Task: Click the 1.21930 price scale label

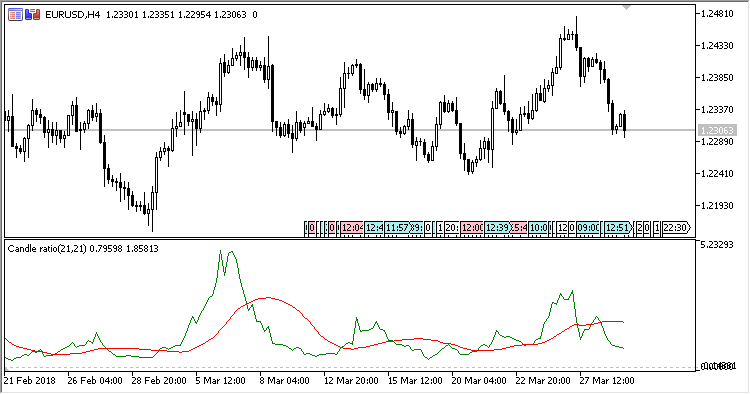Action: [x=717, y=205]
